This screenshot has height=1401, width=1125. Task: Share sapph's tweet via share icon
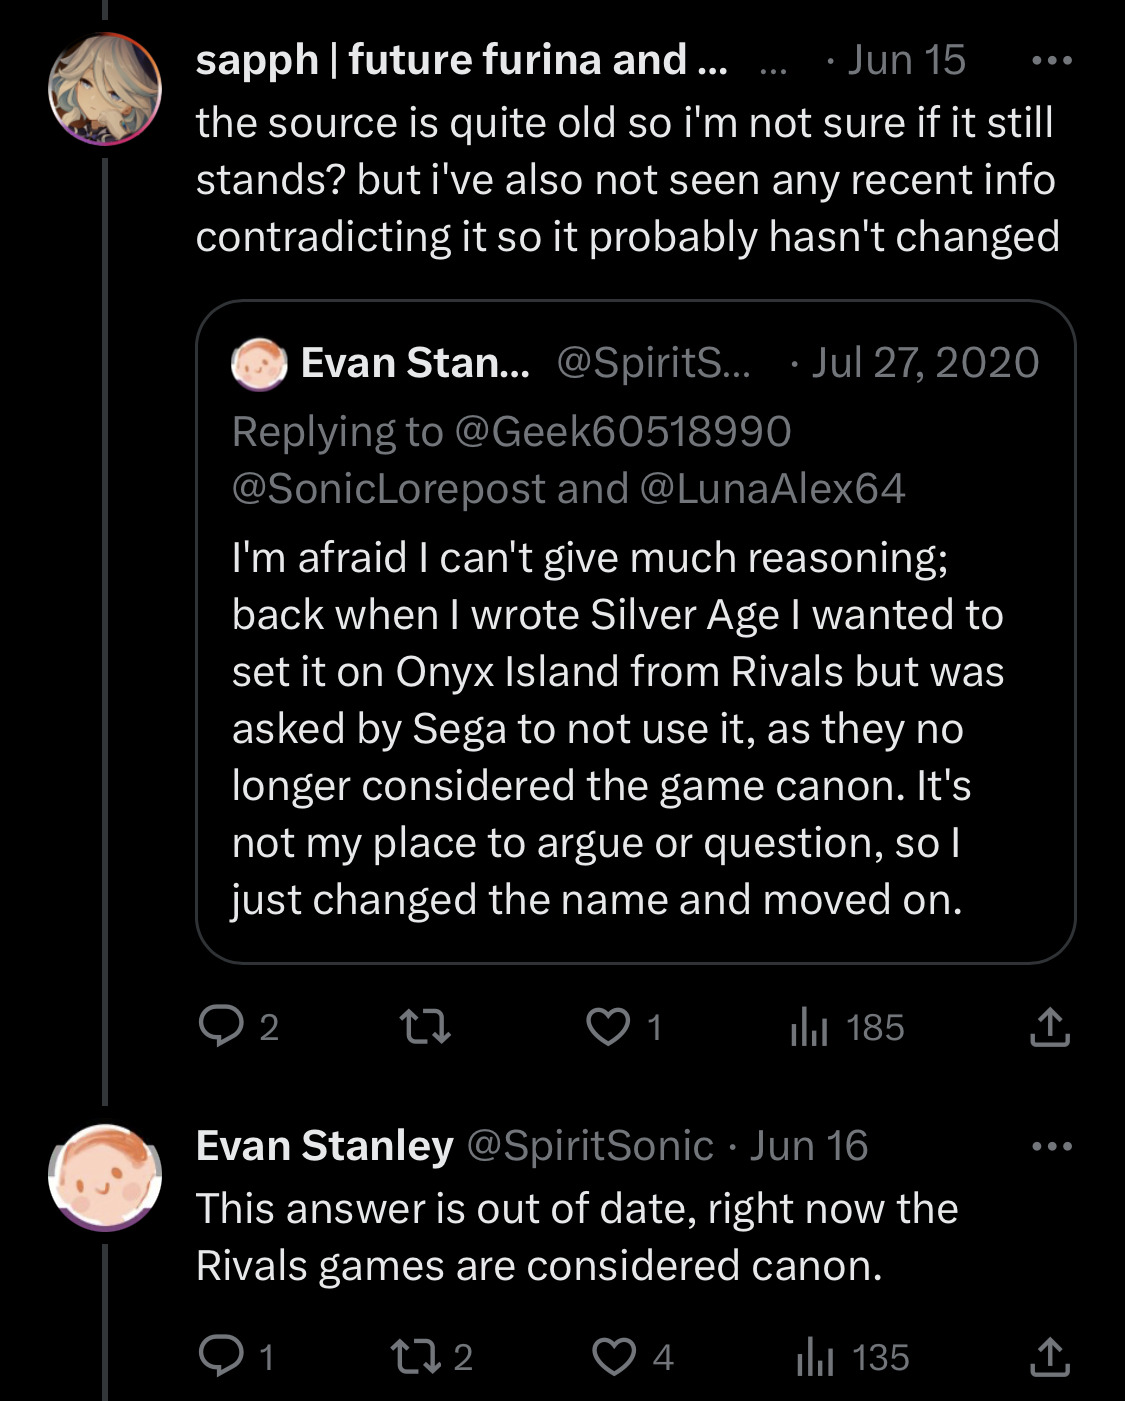(x=1050, y=1027)
